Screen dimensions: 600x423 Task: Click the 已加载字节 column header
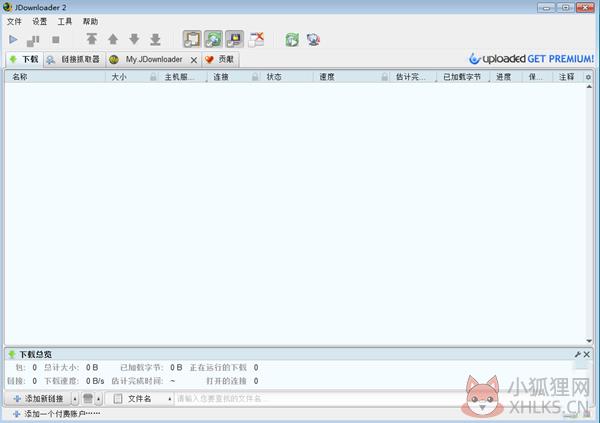point(462,77)
